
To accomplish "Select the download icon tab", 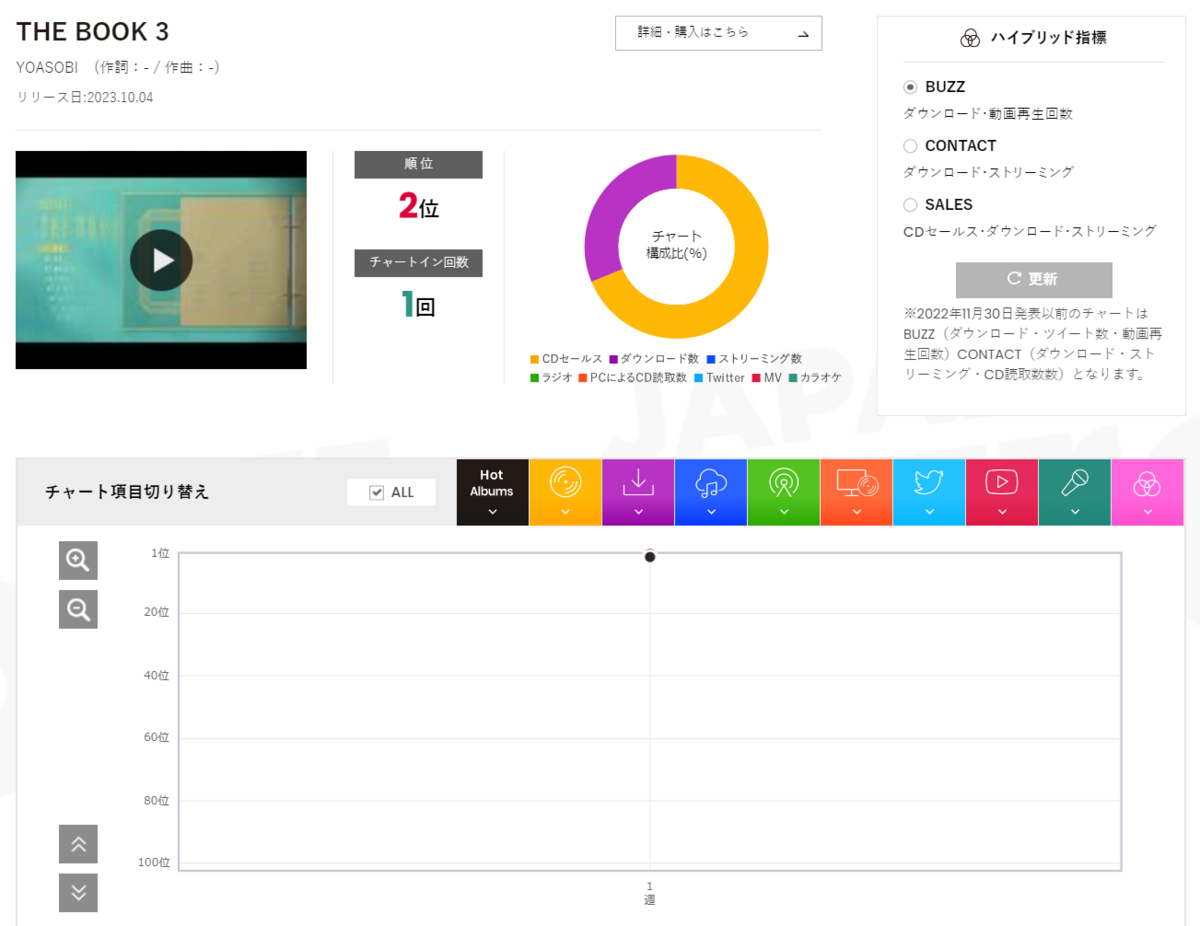I will click(638, 492).
